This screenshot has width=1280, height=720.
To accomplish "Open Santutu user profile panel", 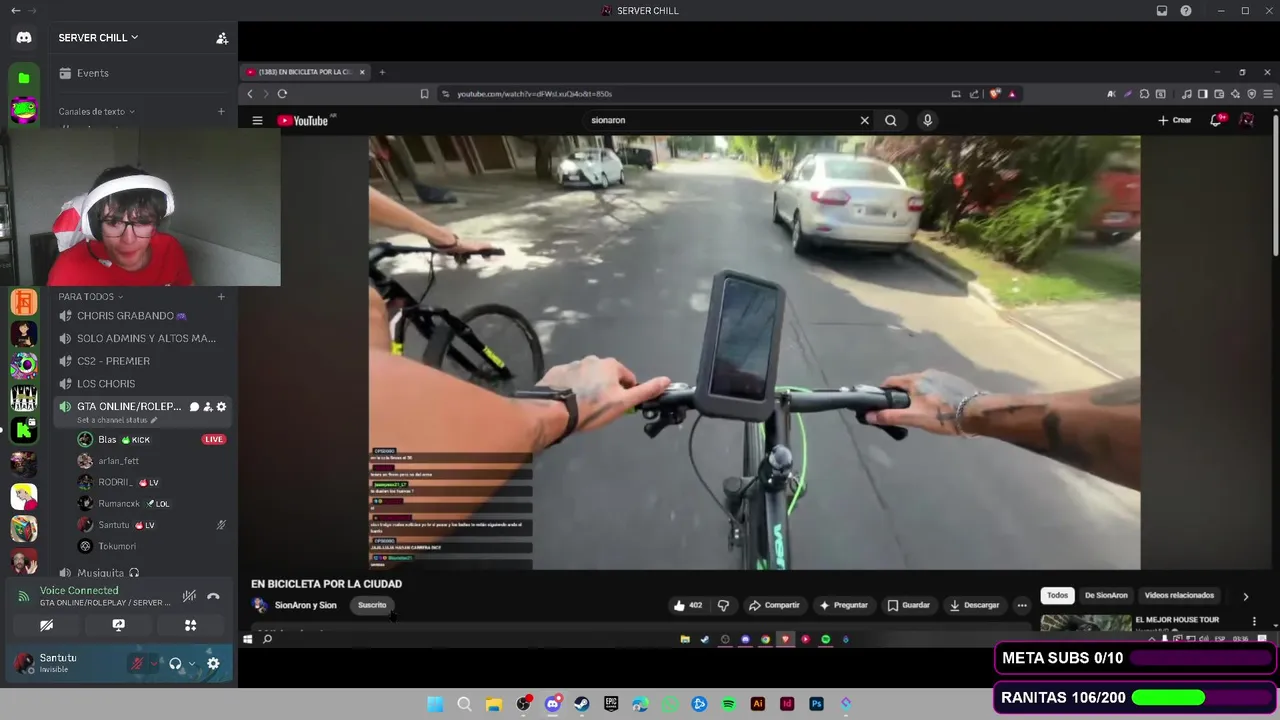I will coord(60,663).
